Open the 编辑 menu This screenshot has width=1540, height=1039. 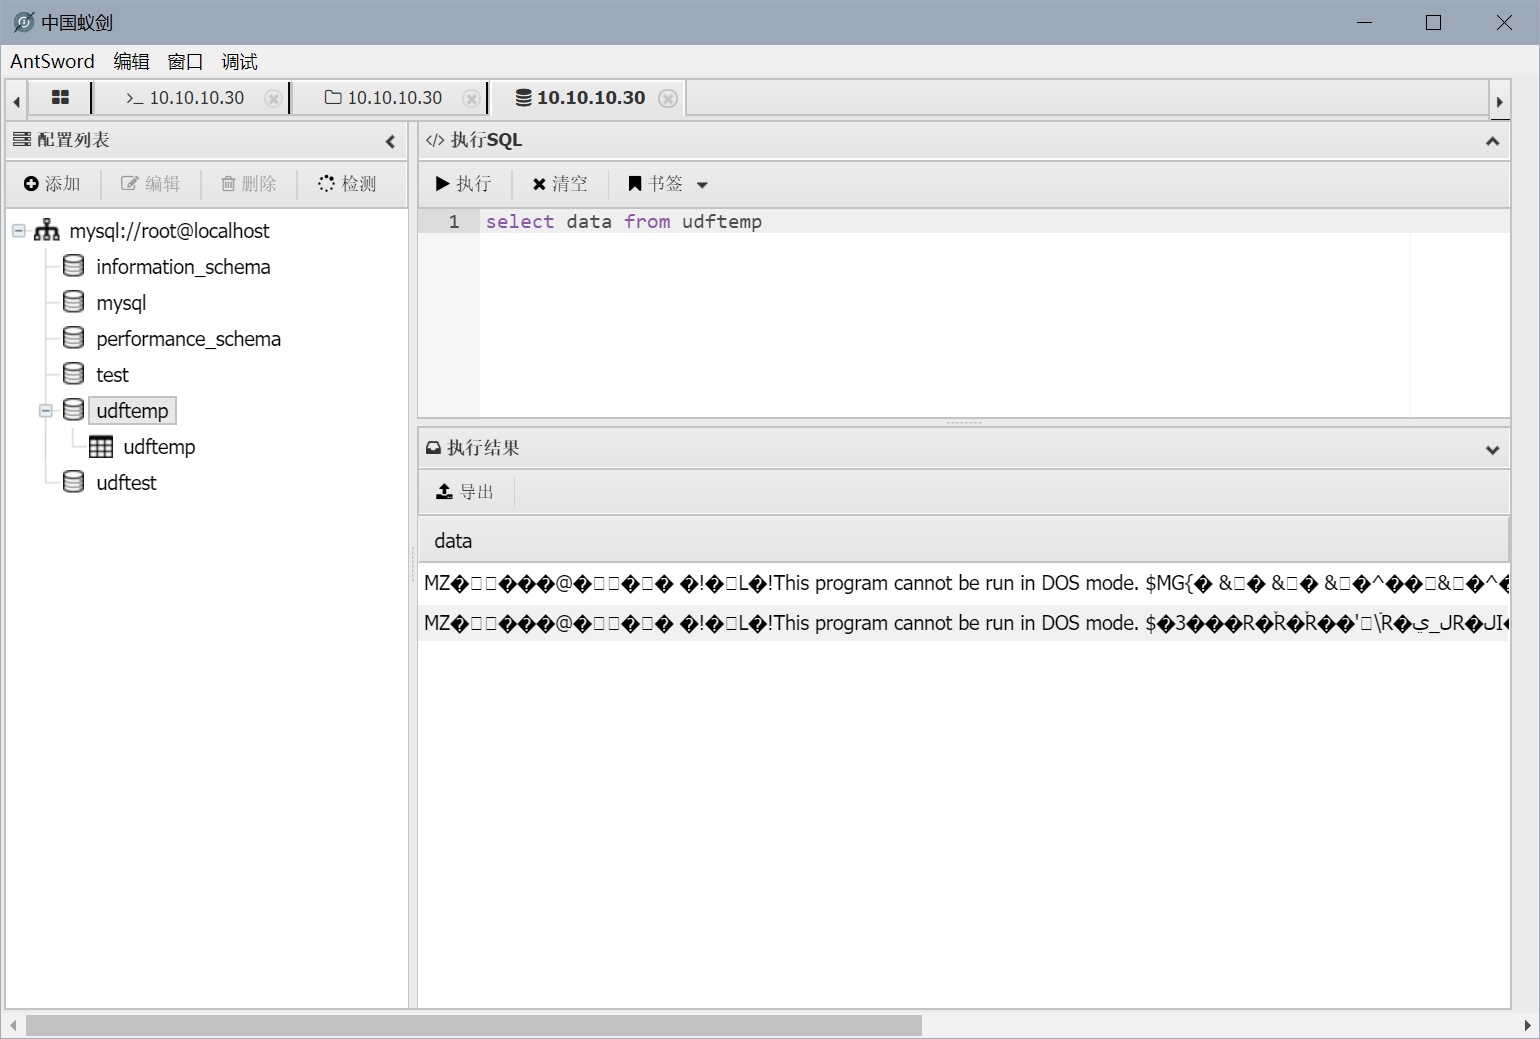point(131,62)
